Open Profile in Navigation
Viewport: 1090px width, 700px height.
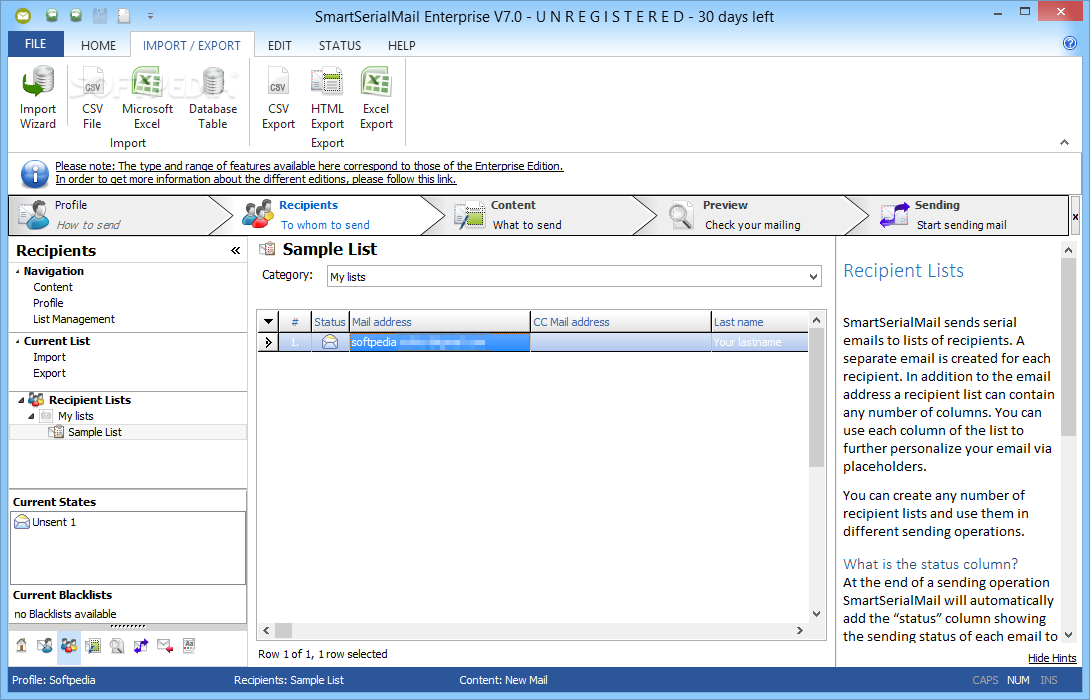click(48, 303)
